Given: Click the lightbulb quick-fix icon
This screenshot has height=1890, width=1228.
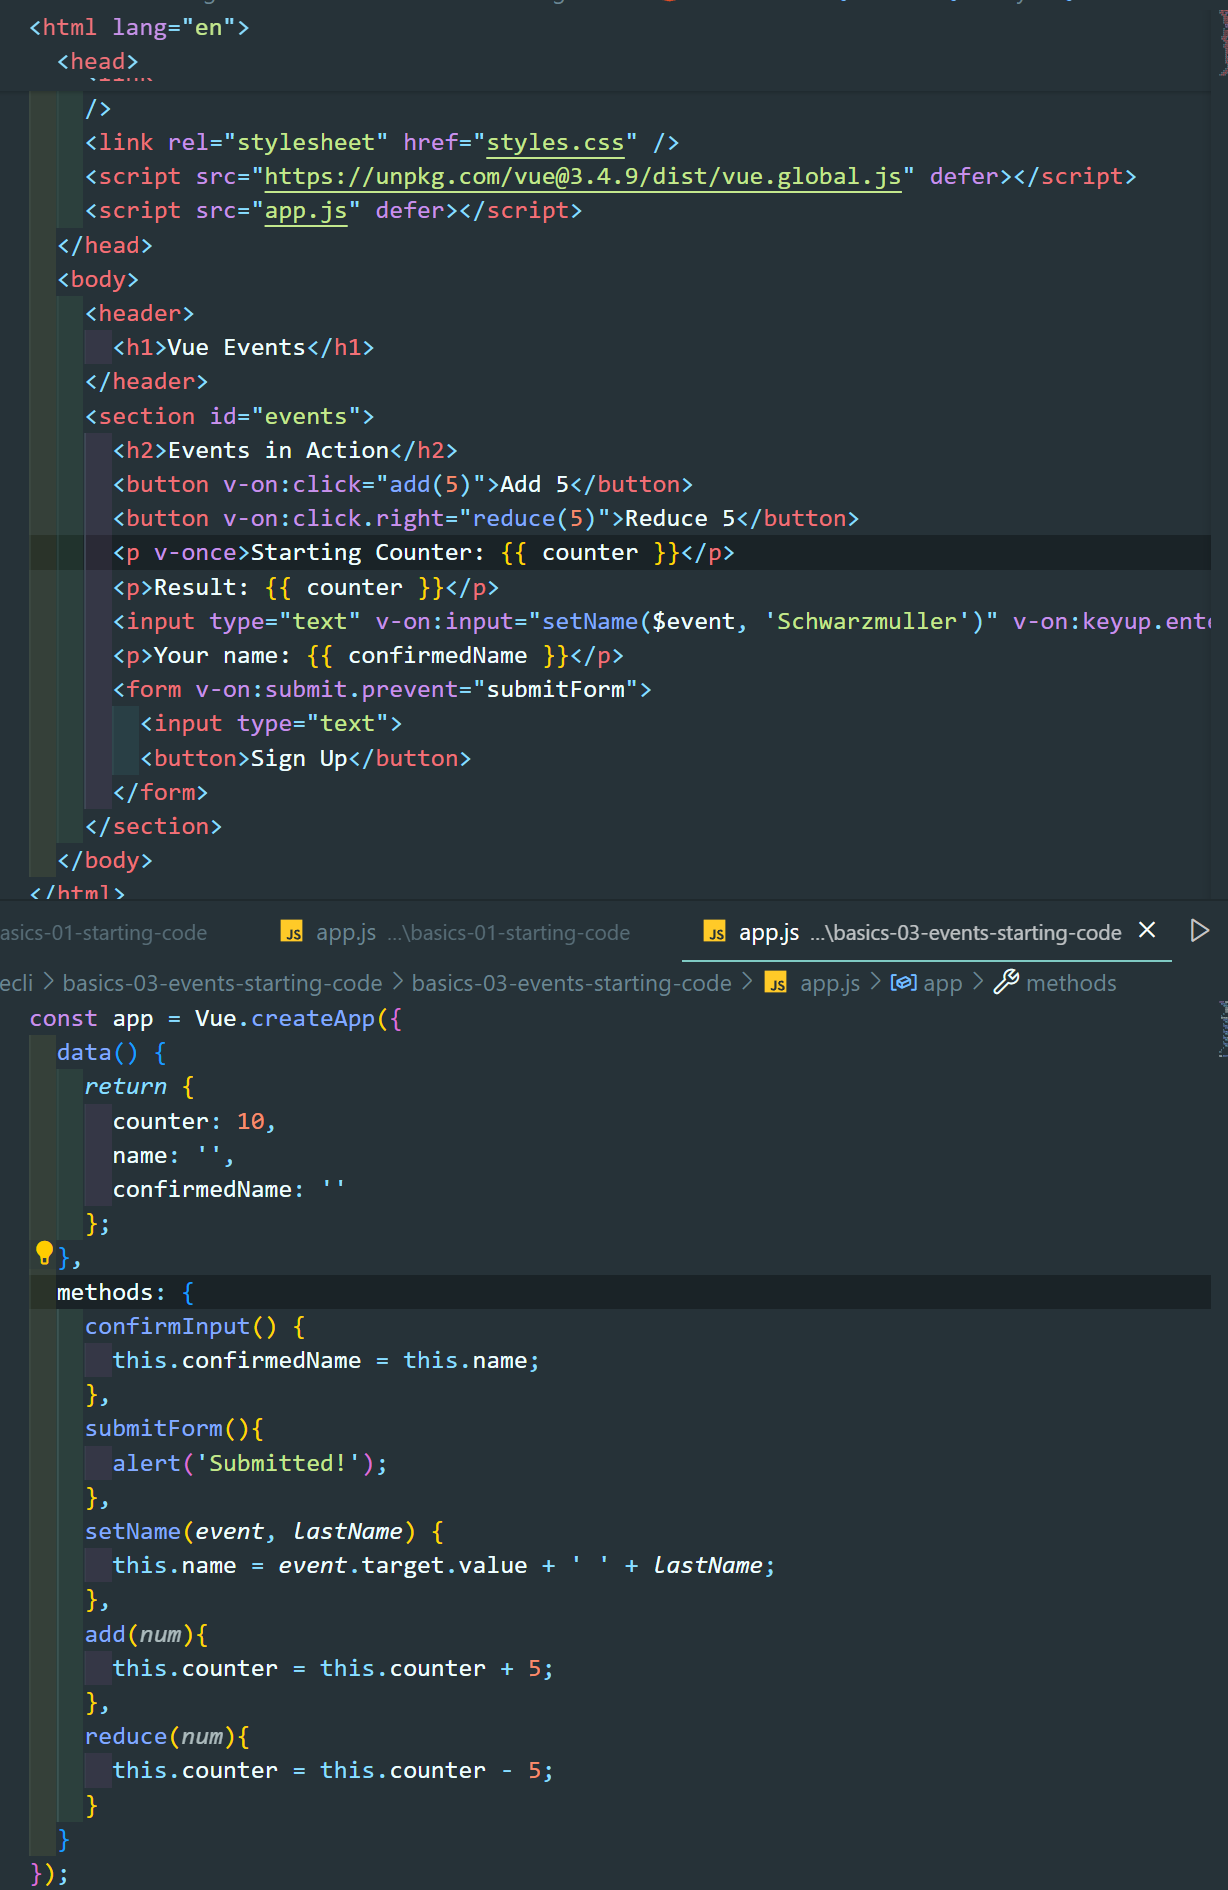Looking at the screenshot, I should (x=44, y=1253).
